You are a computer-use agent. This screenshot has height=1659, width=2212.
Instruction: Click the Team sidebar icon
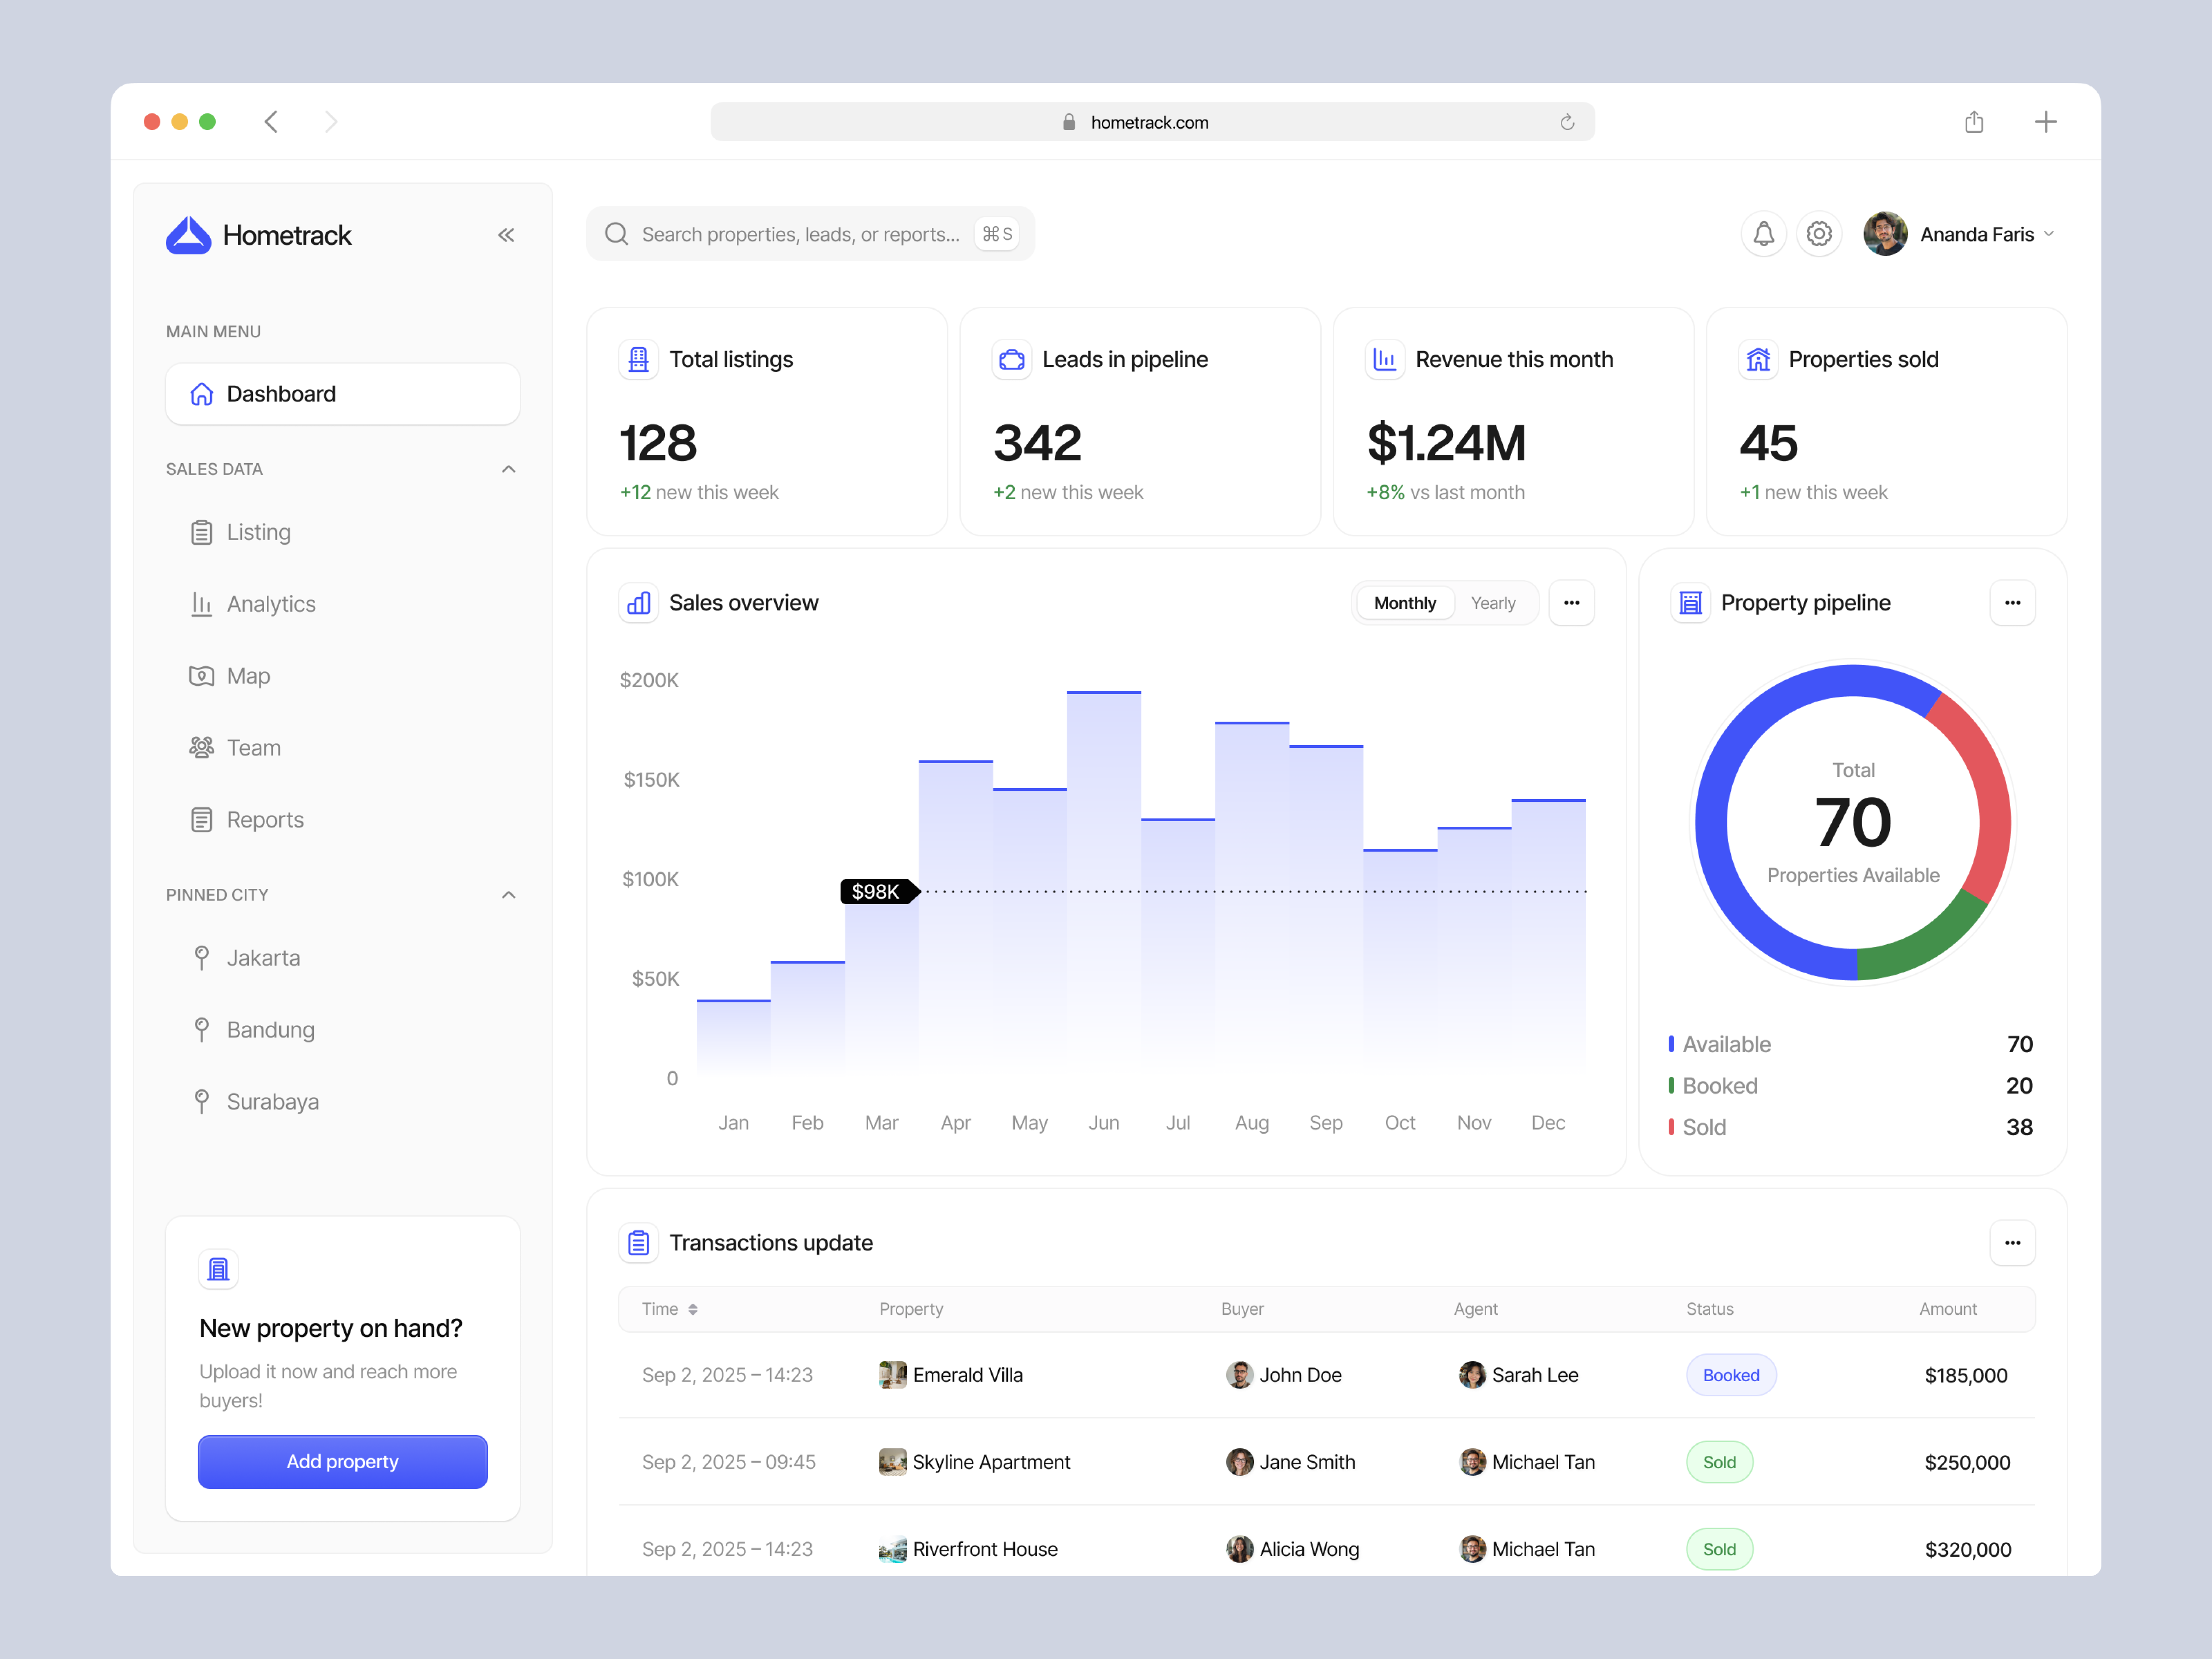202,747
